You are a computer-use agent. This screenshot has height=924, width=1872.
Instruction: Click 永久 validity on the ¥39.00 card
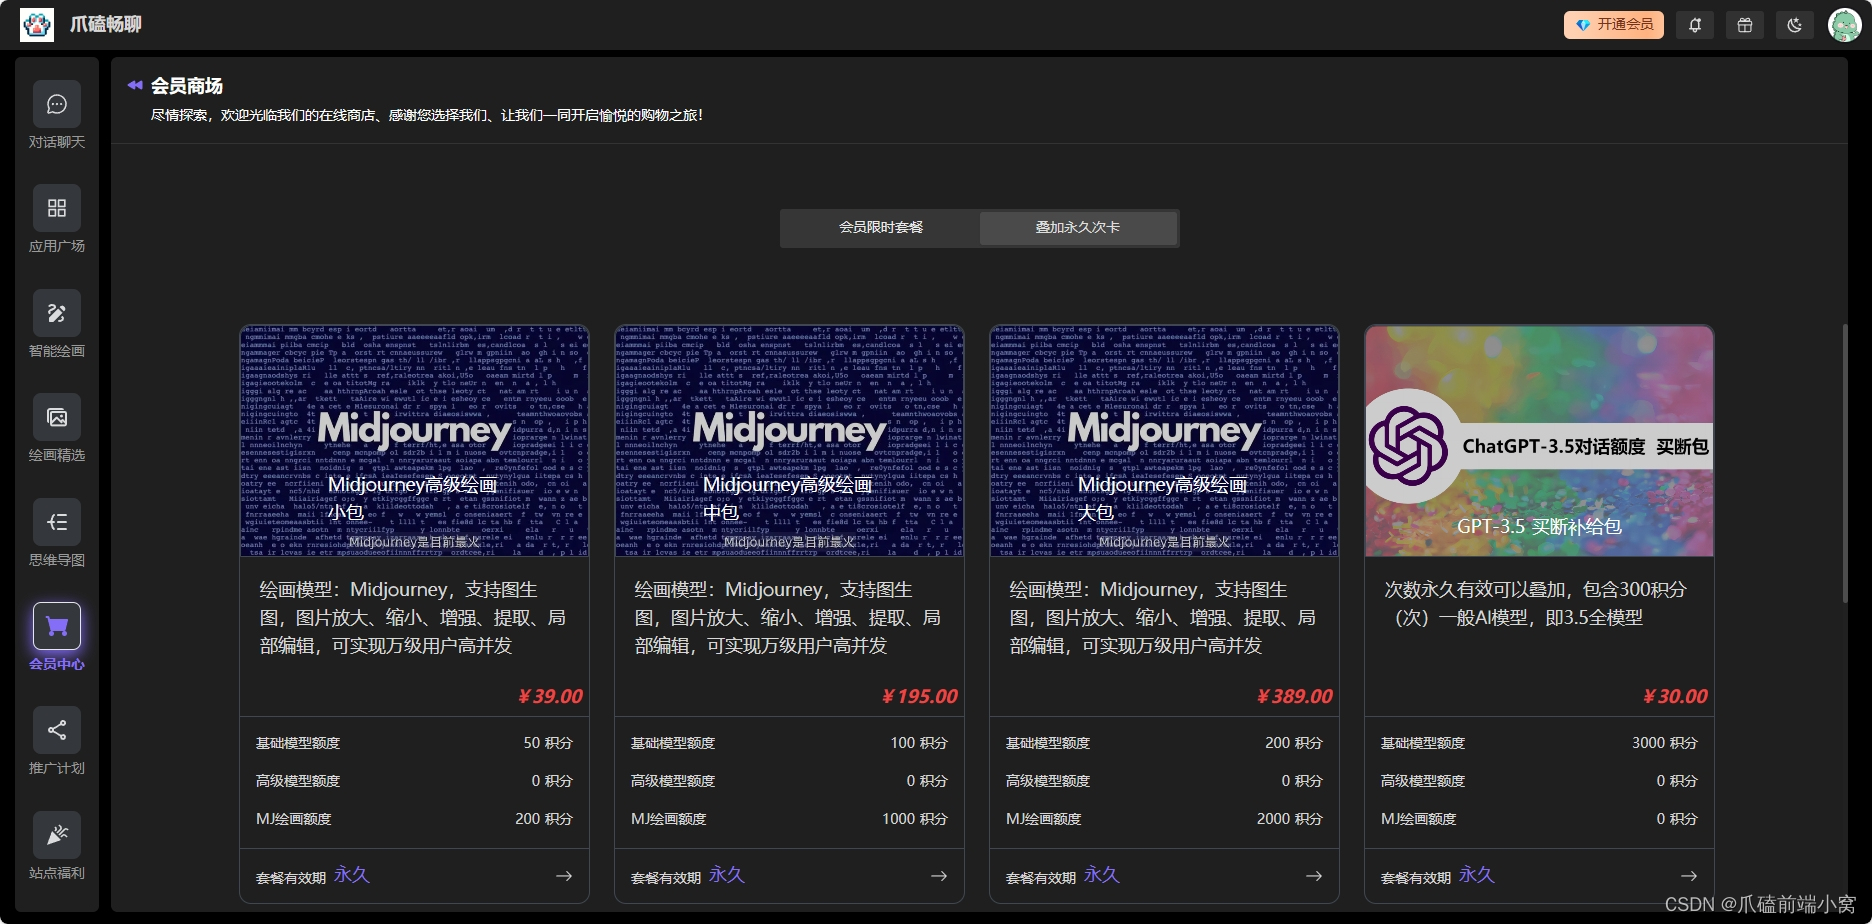tap(352, 875)
